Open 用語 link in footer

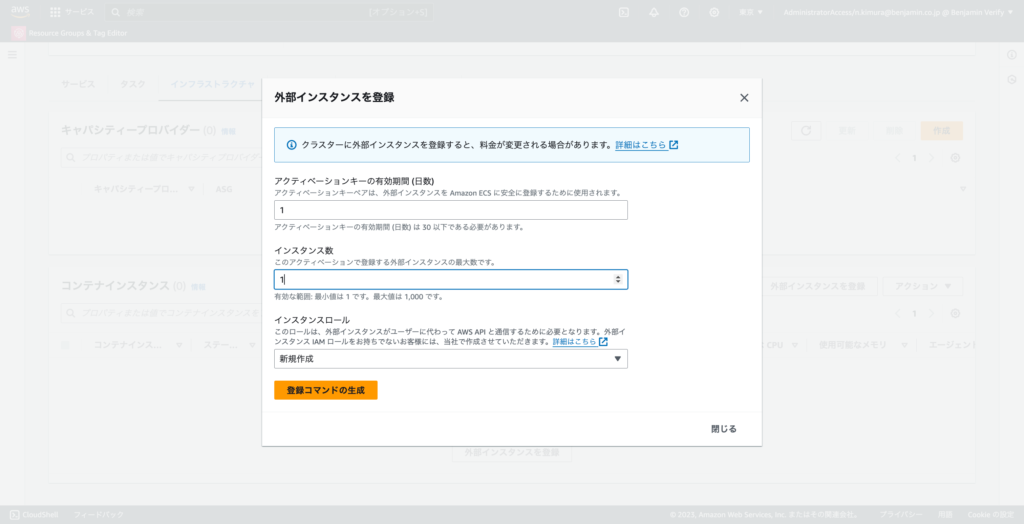946,515
